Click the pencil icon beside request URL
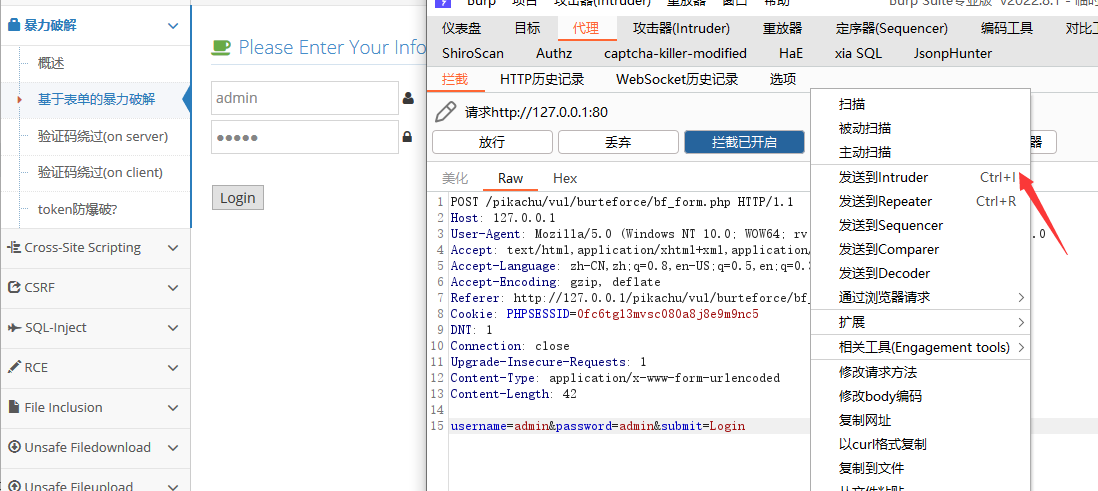Screen dimensions: 1098x491 (445, 112)
